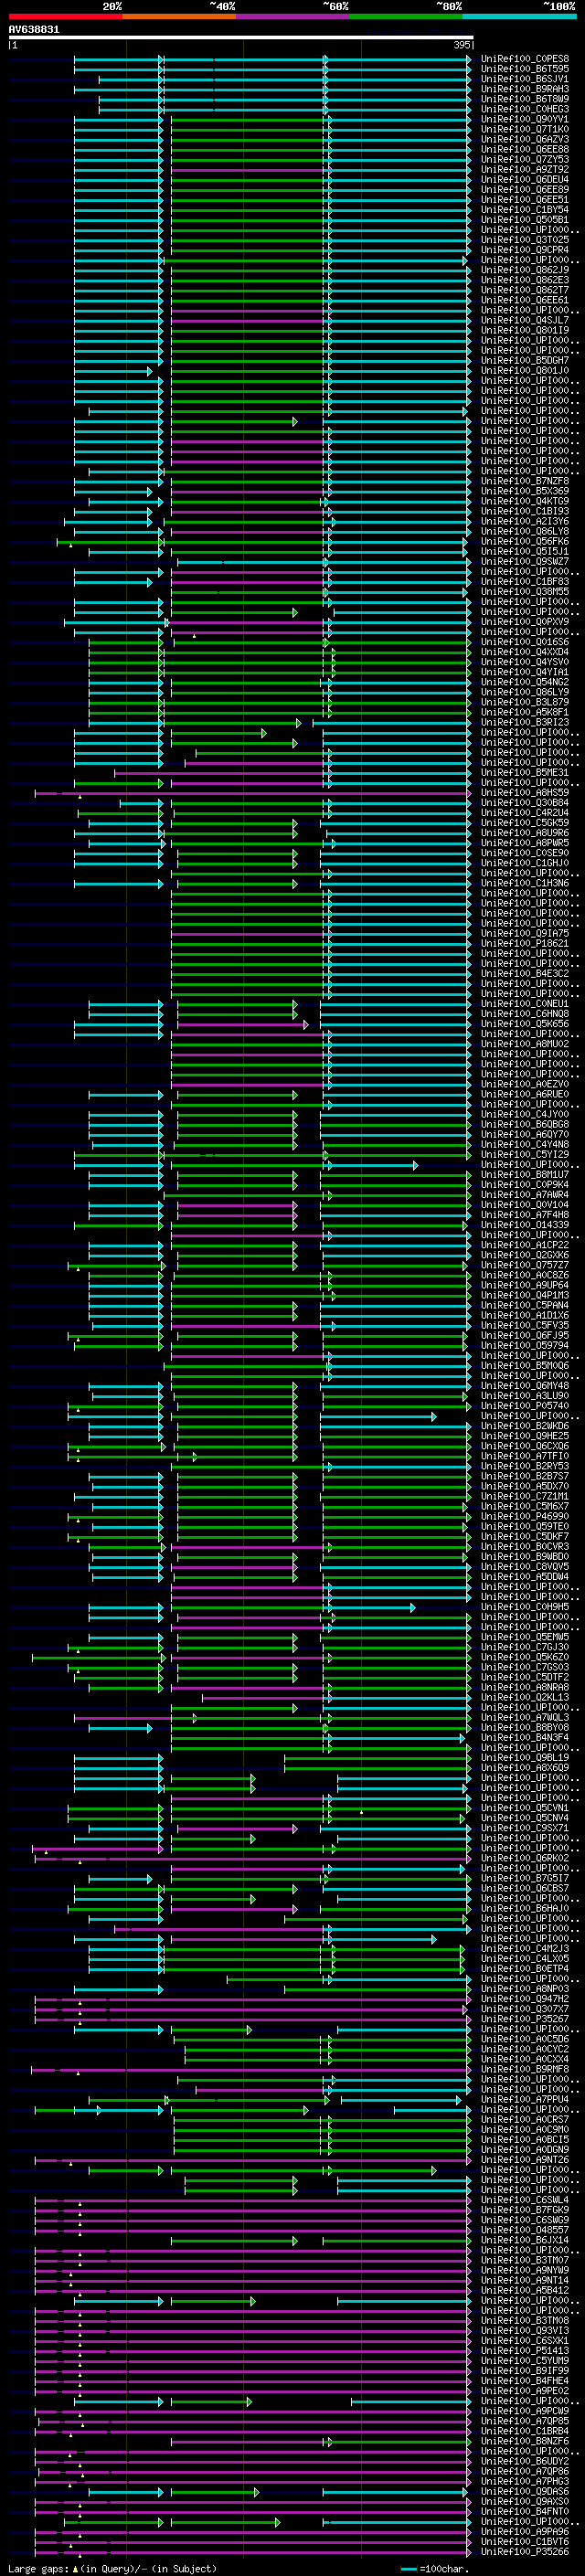Select the UniRef100_Q3T025 label
585x2576 pixels.
pyautogui.click(x=525, y=240)
